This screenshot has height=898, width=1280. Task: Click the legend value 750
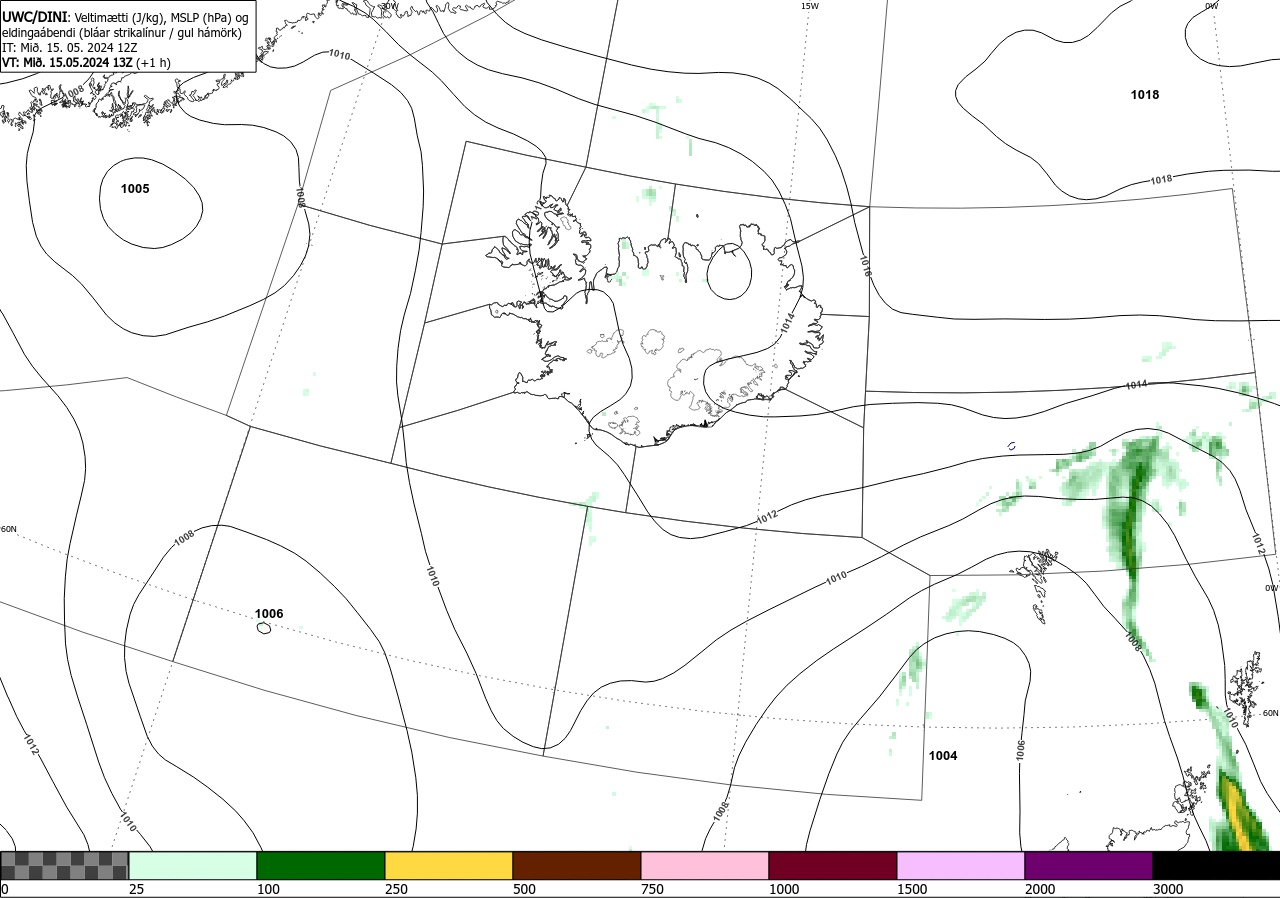tap(652, 889)
